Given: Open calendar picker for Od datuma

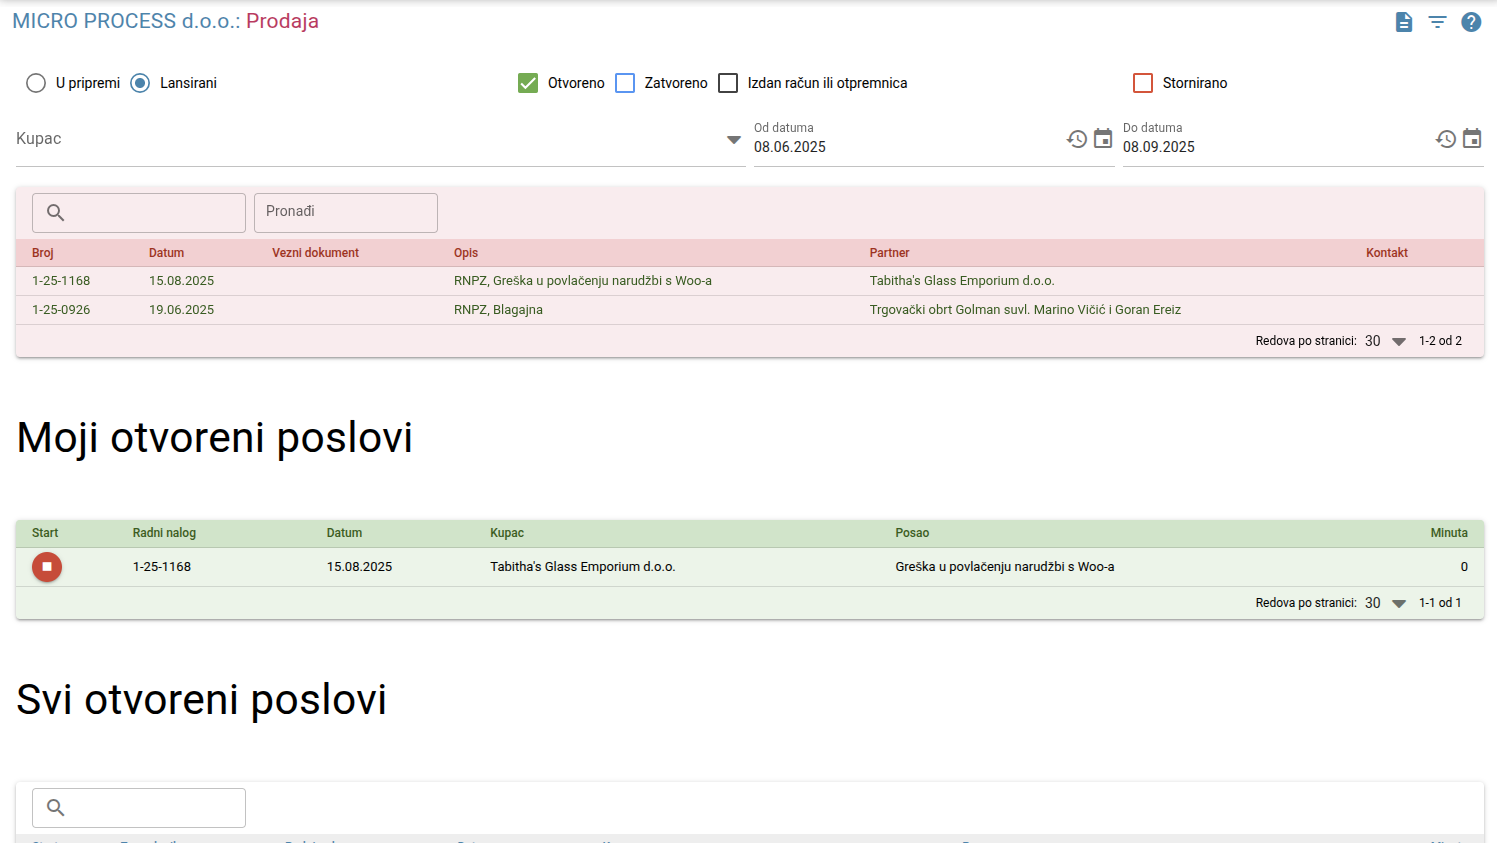Looking at the screenshot, I should [1103, 139].
